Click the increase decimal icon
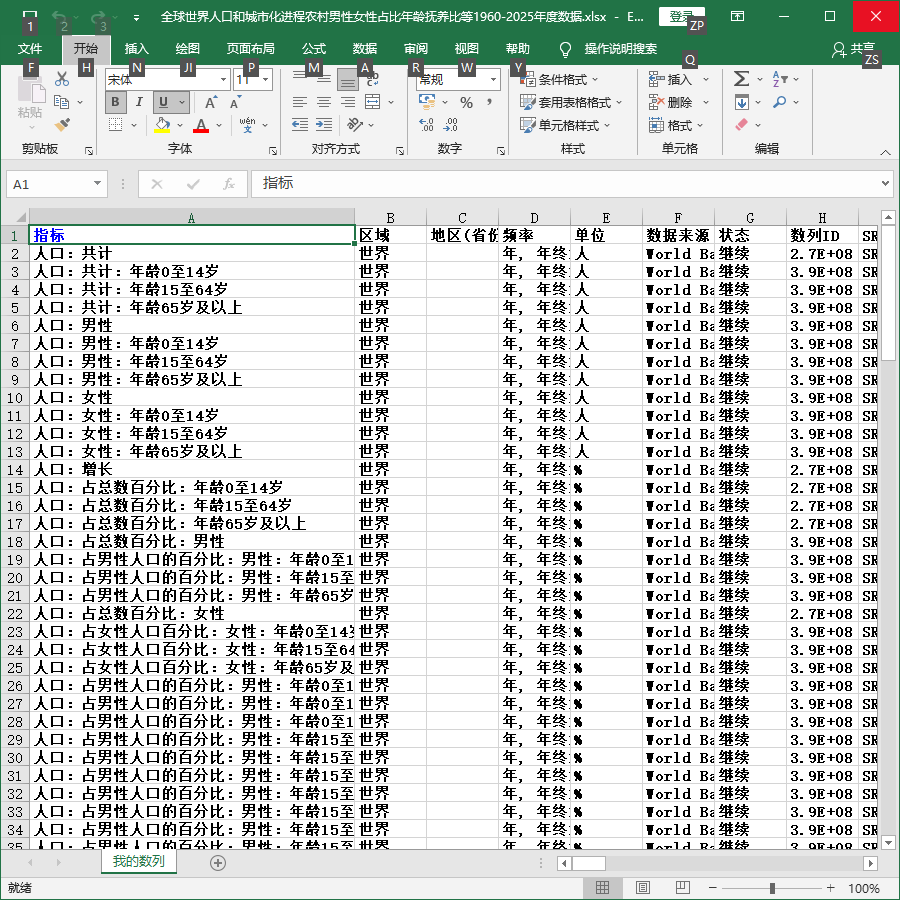The height and width of the screenshot is (900, 900). (x=426, y=125)
